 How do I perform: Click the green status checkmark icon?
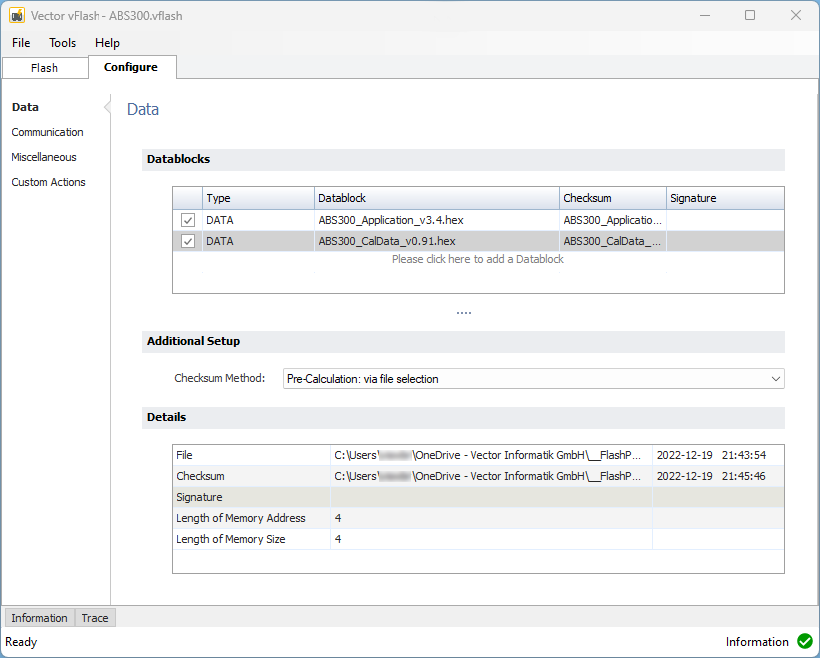click(805, 641)
